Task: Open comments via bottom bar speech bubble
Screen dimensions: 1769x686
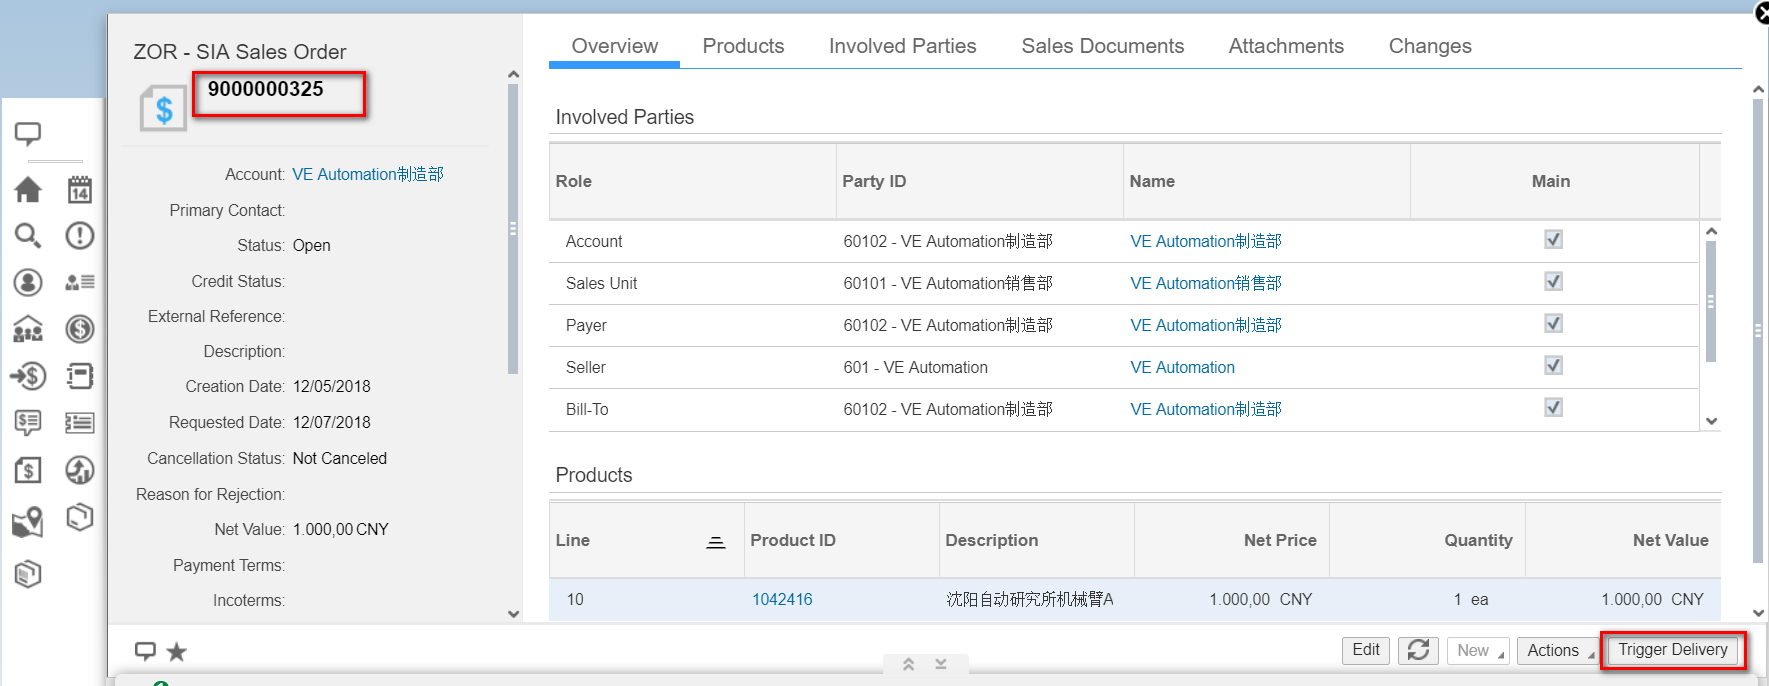Action: (146, 651)
